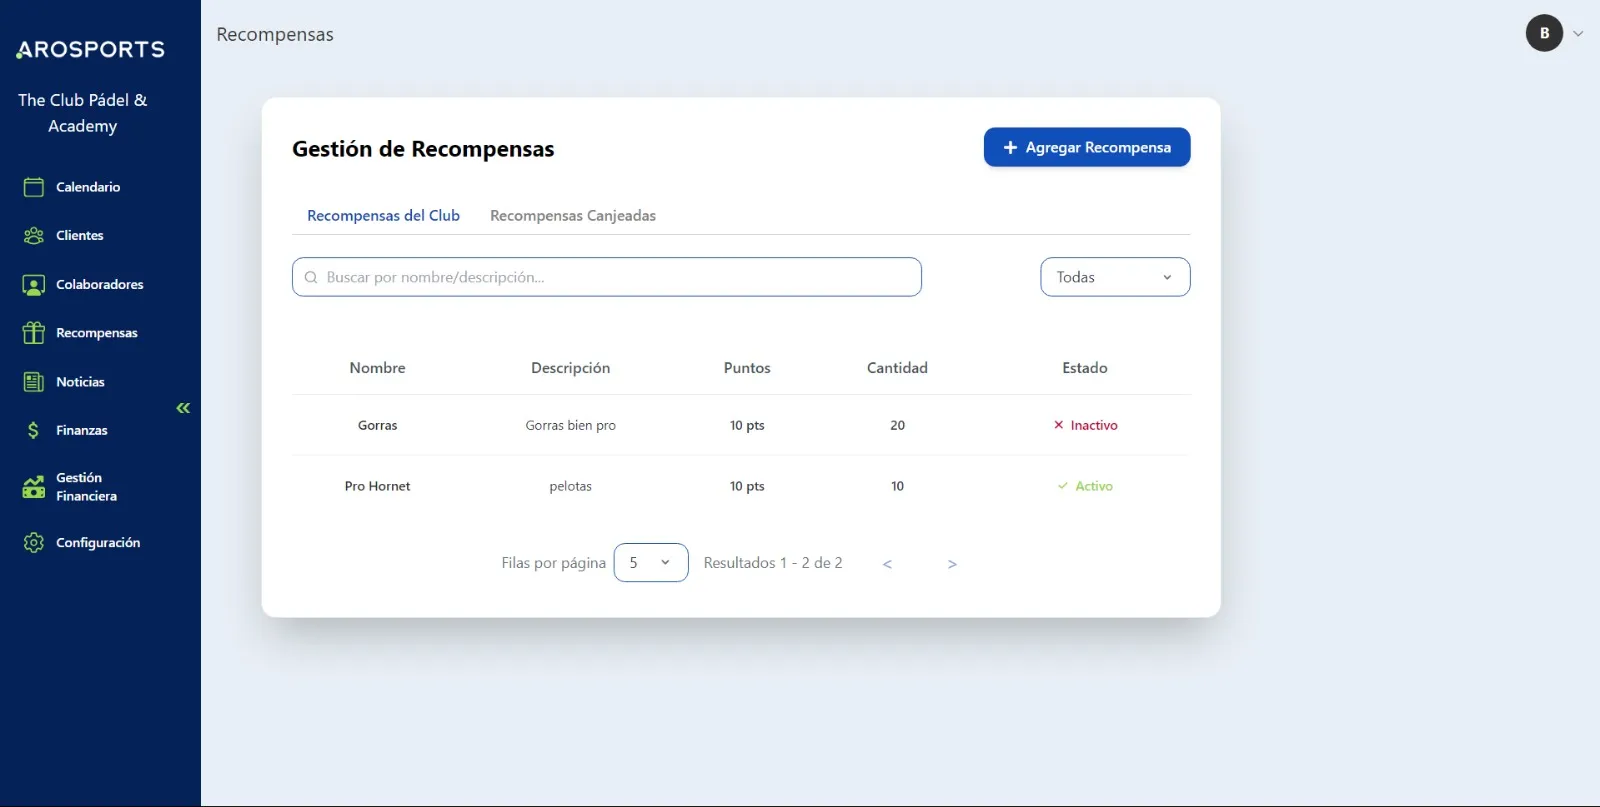Click the Noticias newspaper icon
Screen dimensions: 1600x807
tap(33, 382)
